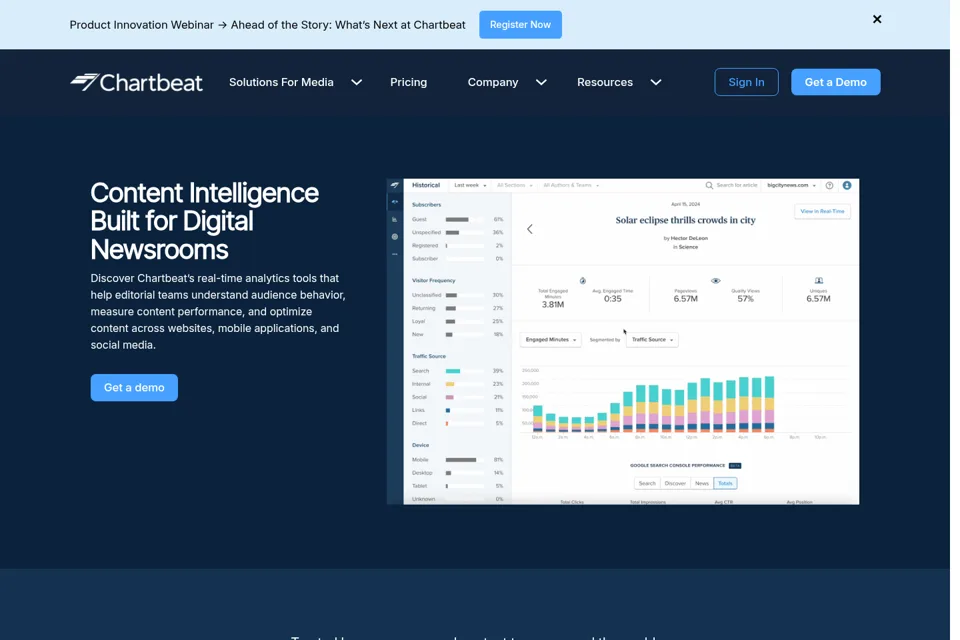
Task: Open the more options sidebar icon
Action: (x=395, y=254)
